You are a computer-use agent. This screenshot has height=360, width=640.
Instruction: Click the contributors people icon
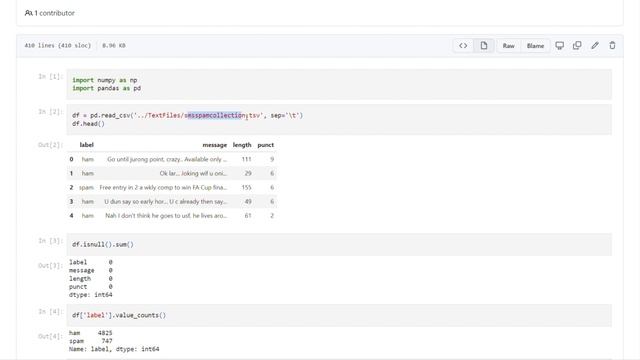[28, 13]
